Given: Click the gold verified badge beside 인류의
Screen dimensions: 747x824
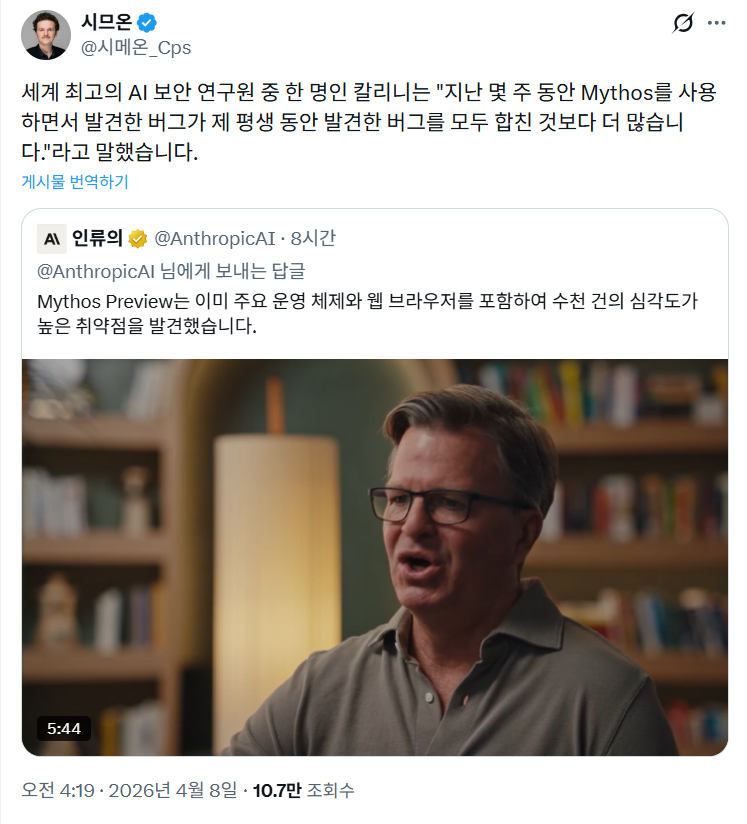Looking at the screenshot, I should (x=138, y=238).
